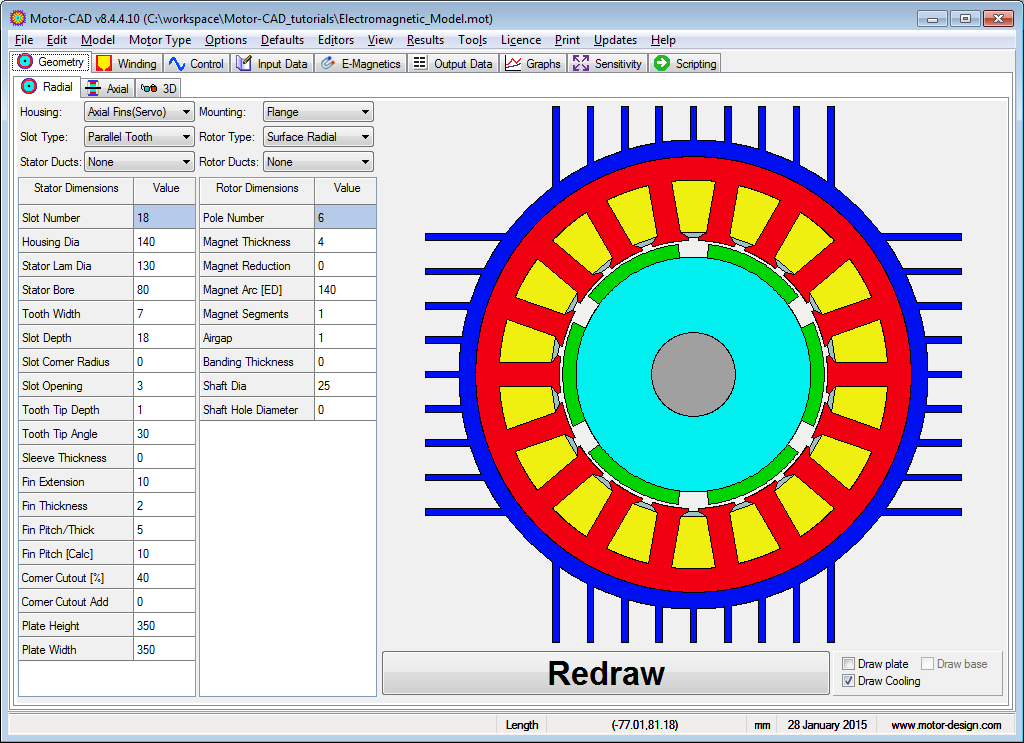Toggle the Draw base checkbox
Image resolution: width=1024 pixels, height=743 pixels.
(x=927, y=664)
